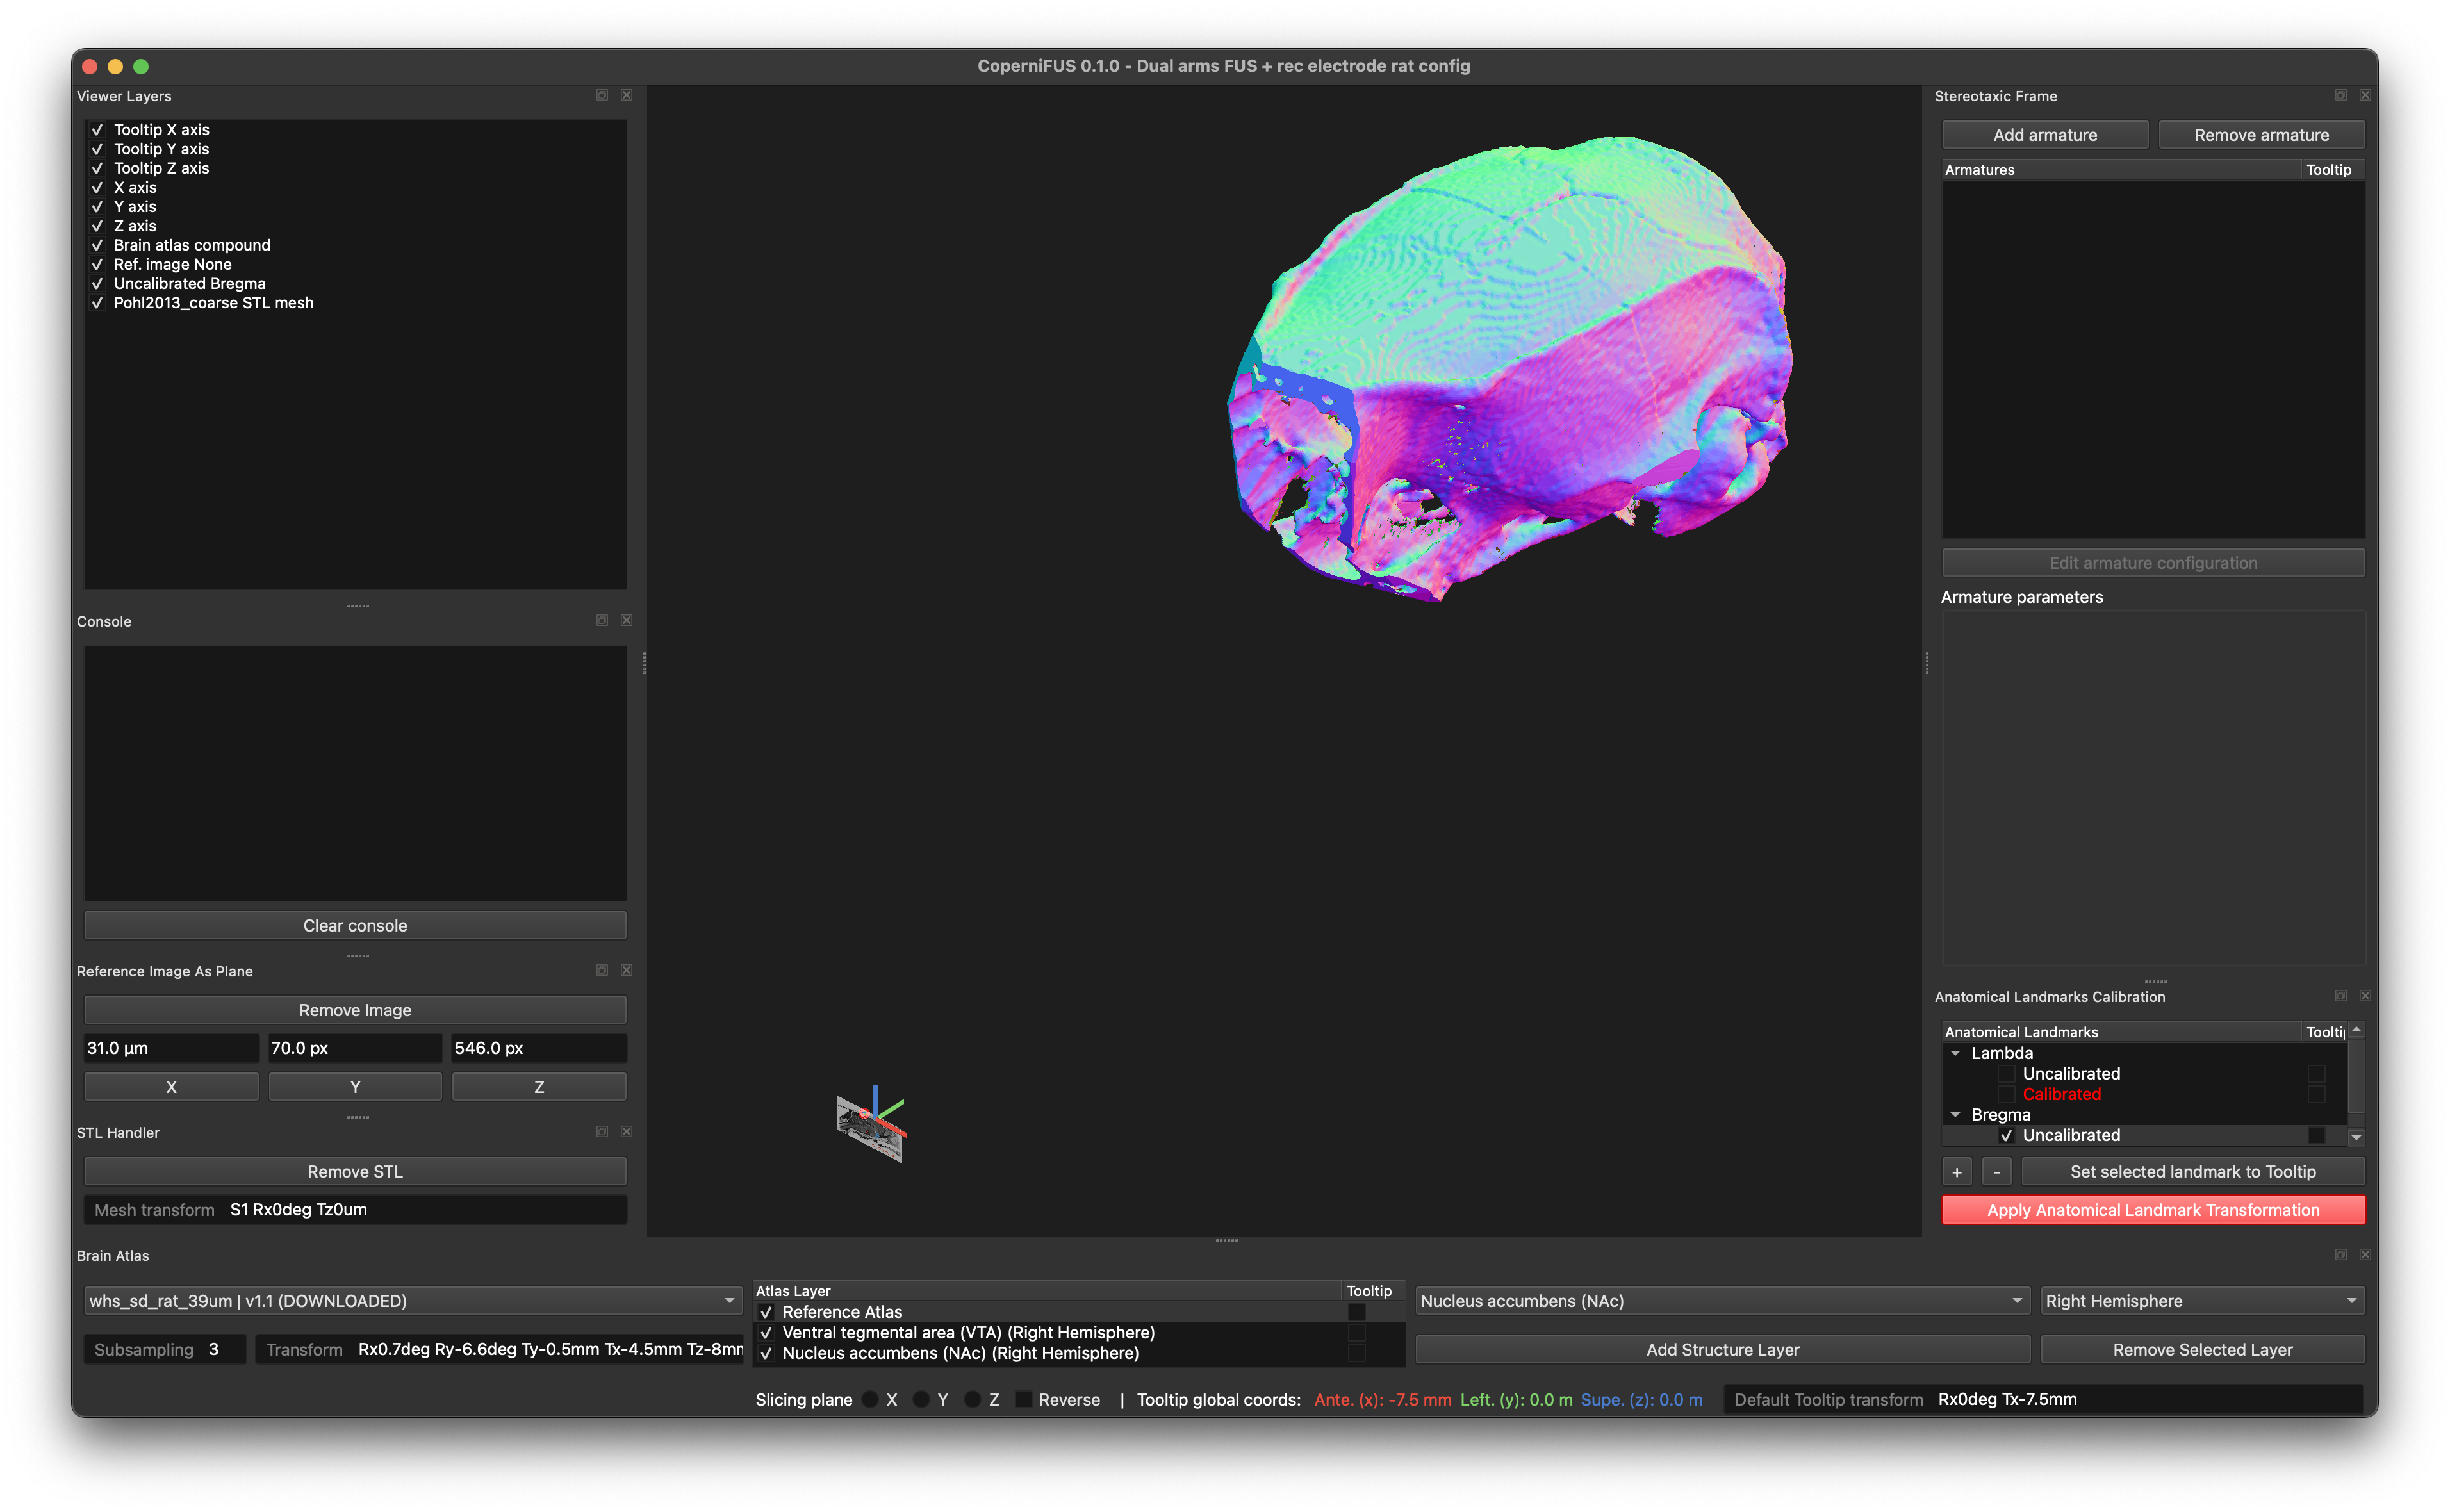2450x1512 pixels.
Task: Open the atlas selection dropdown whs_sd_rat_39um
Action: tap(412, 1300)
